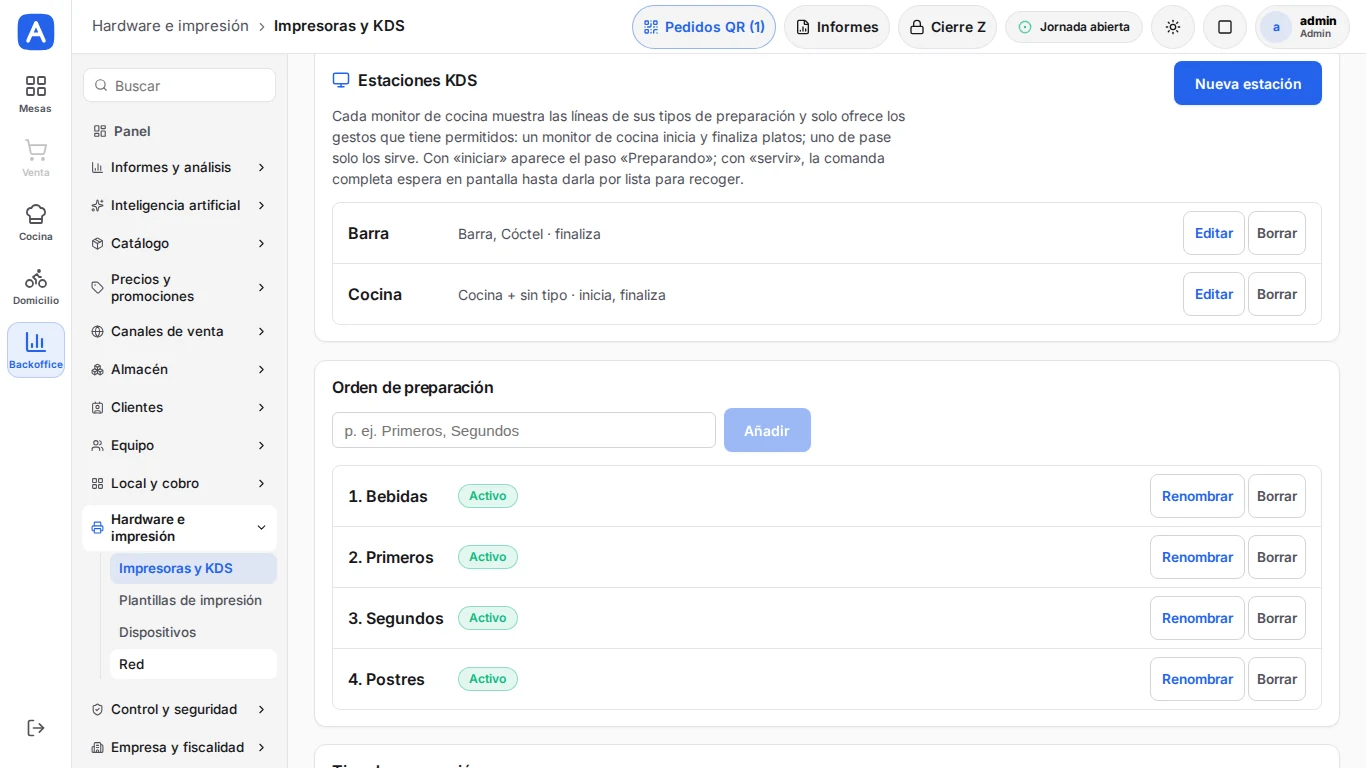This screenshot has width=1366, height=768.
Task: Open Pedidos QR (1) in header
Action: tap(704, 27)
